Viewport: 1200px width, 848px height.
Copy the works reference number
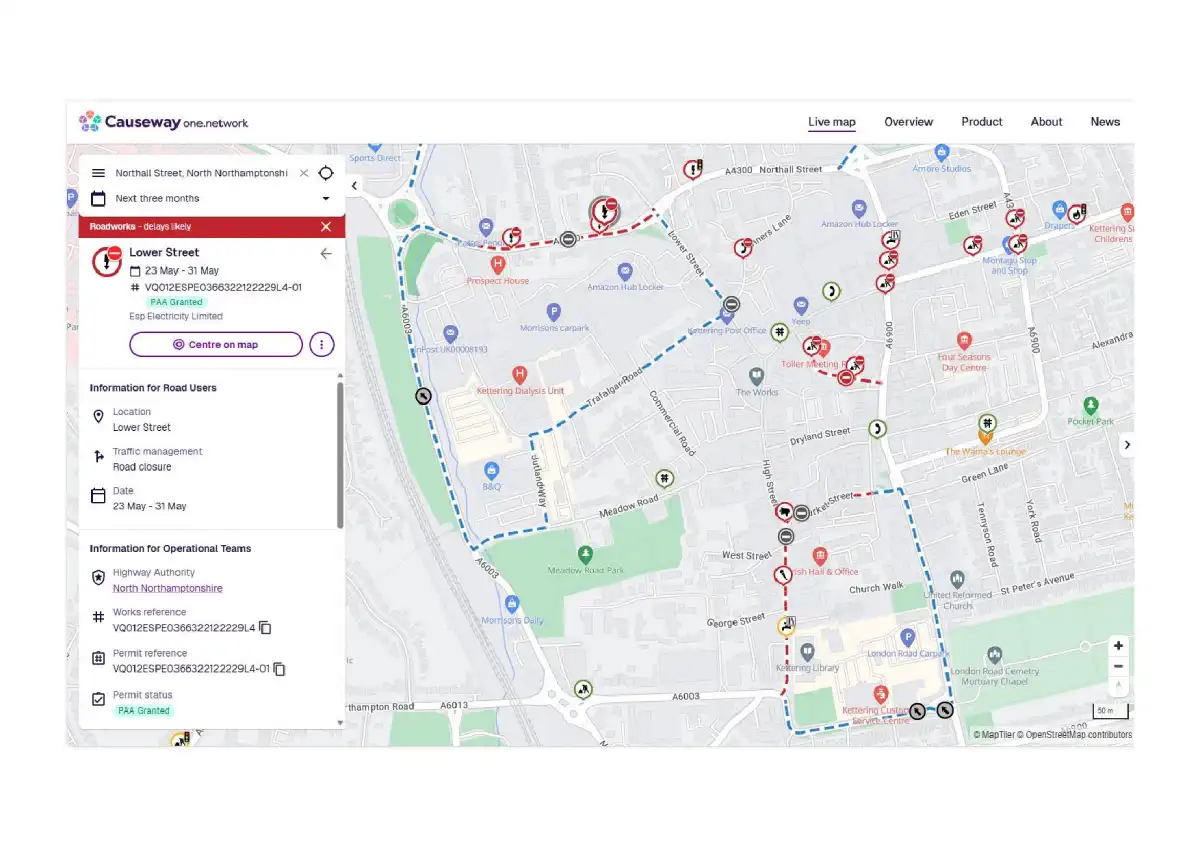click(x=265, y=628)
